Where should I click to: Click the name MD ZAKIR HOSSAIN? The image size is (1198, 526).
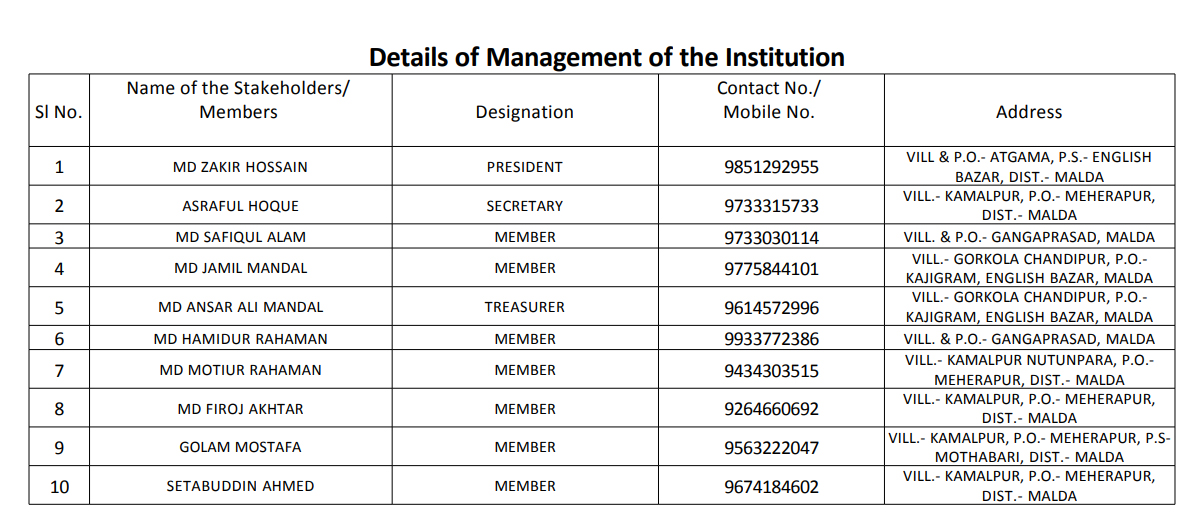[241, 167]
